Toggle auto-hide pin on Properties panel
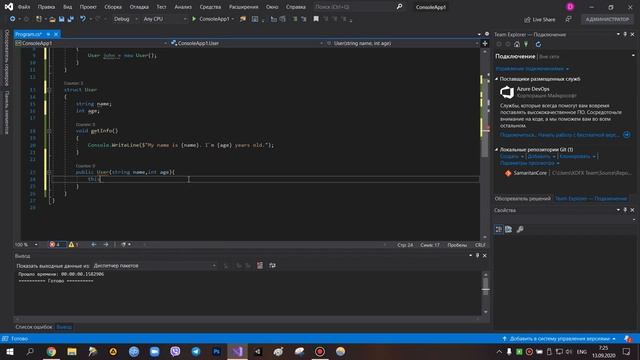 pyautogui.click(x=625, y=210)
